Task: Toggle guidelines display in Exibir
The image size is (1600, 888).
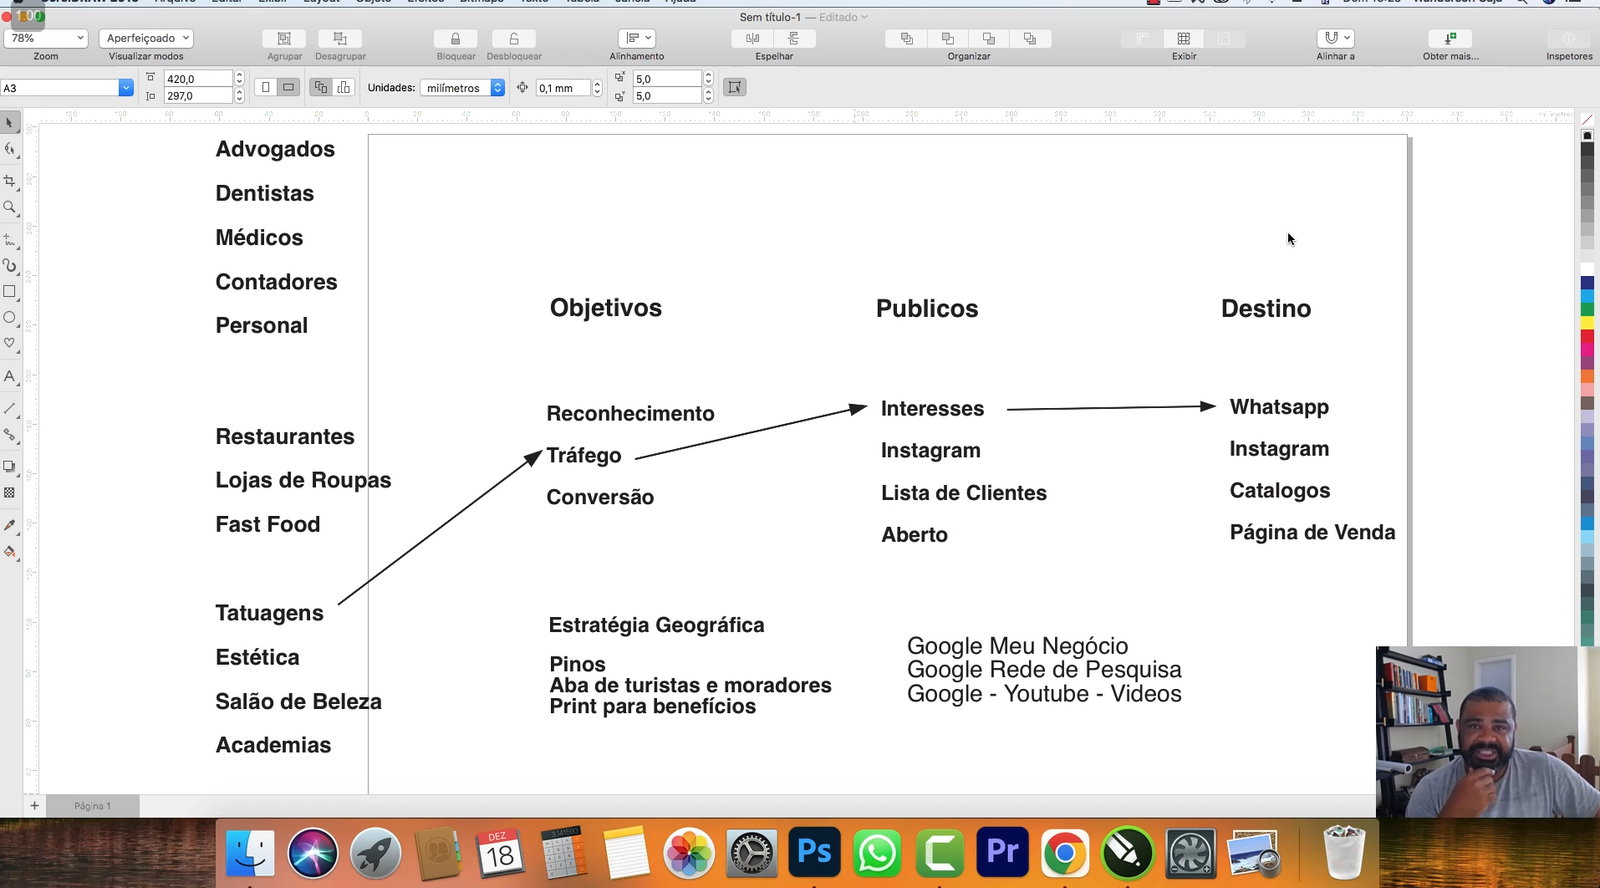Action: 1225,38
